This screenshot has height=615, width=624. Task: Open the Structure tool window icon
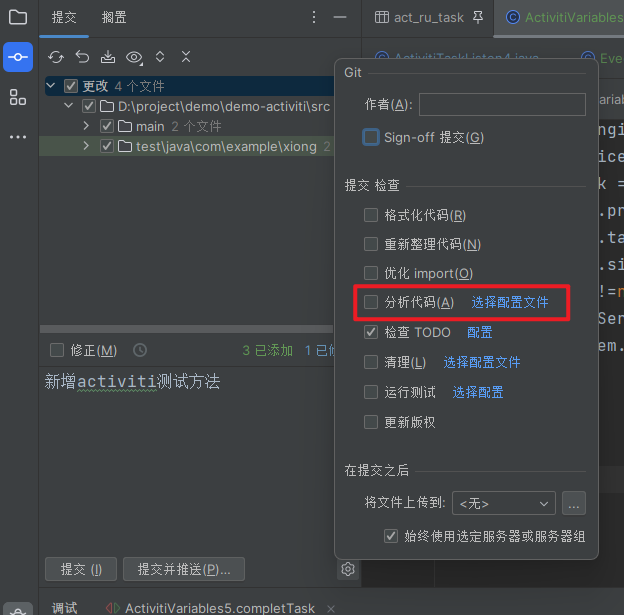click(x=18, y=97)
